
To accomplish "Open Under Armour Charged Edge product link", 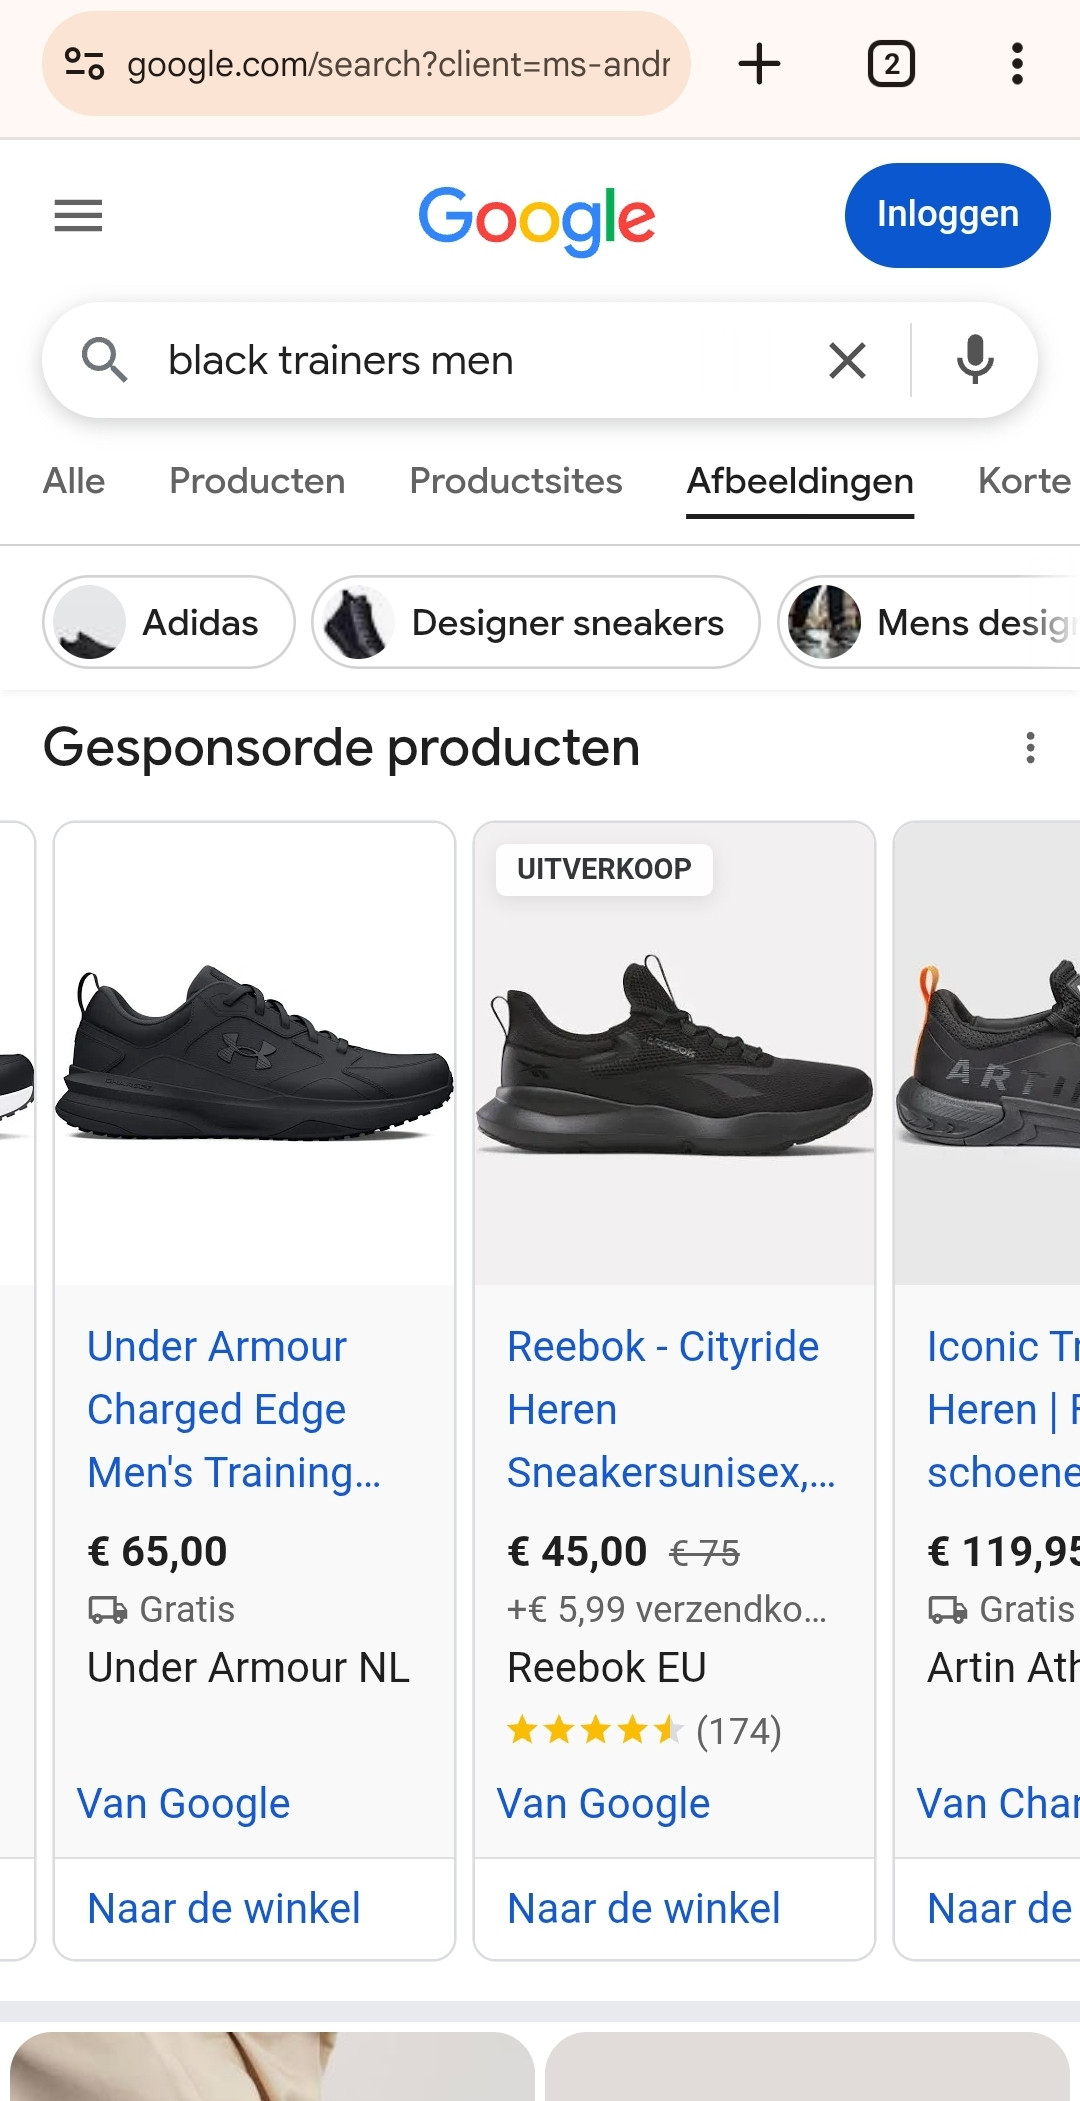I will [x=234, y=1409].
